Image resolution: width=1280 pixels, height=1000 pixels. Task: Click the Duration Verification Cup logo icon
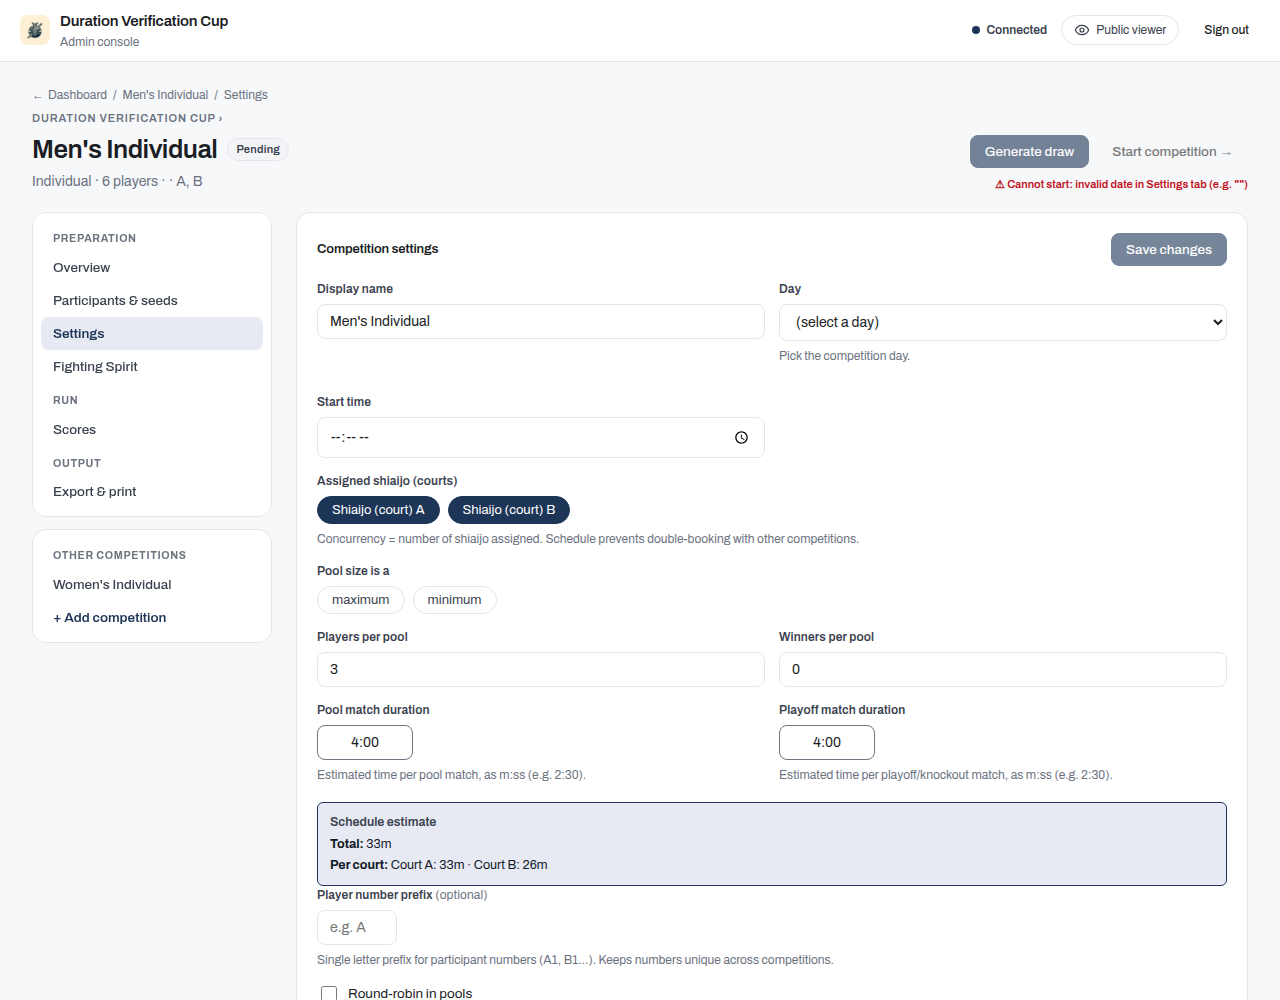[35, 30]
